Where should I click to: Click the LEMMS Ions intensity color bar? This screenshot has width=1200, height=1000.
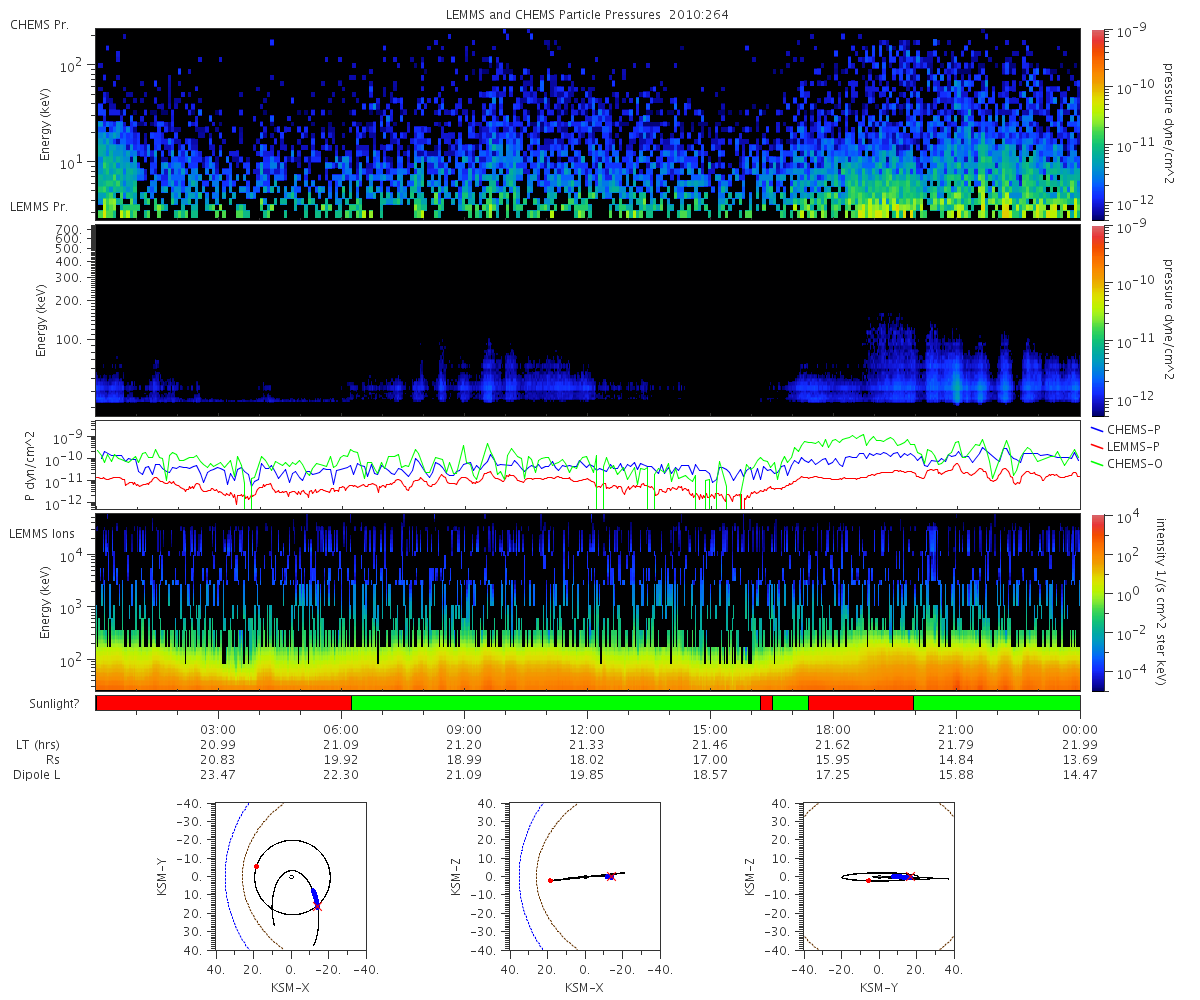1098,602
